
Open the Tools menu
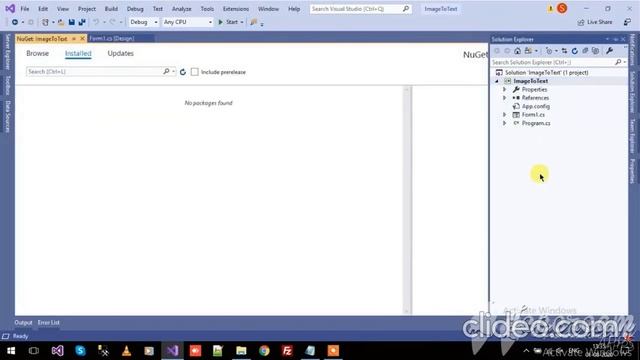[x=207, y=9]
